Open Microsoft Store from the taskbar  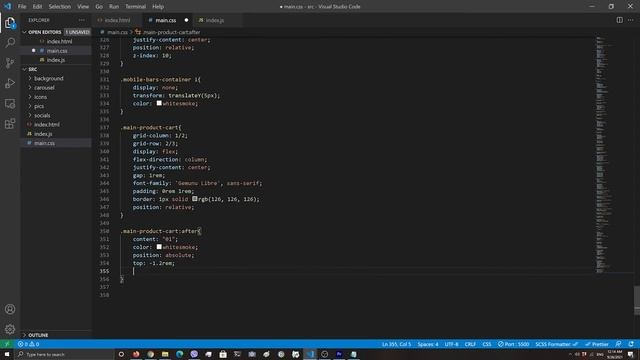coord(223,354)
